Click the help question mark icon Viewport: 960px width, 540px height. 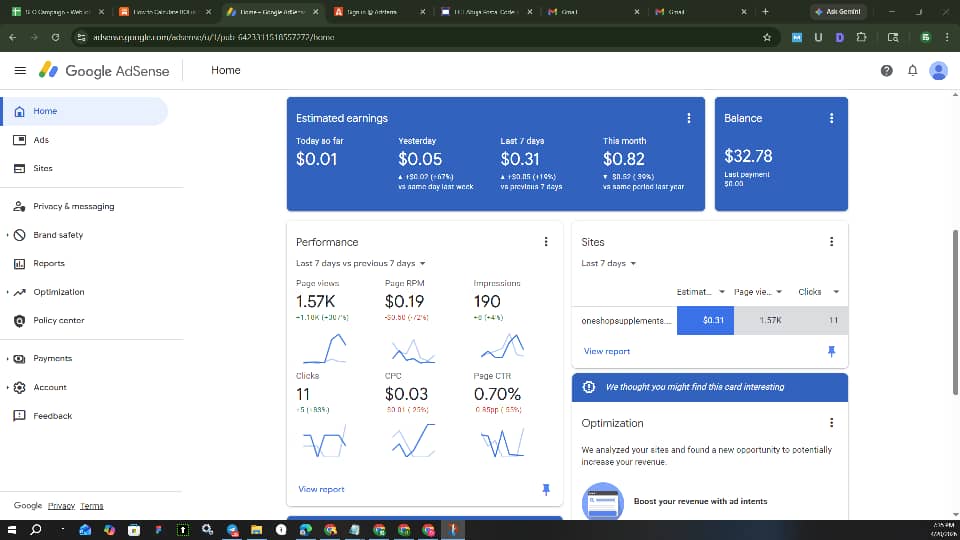(886, 70)
